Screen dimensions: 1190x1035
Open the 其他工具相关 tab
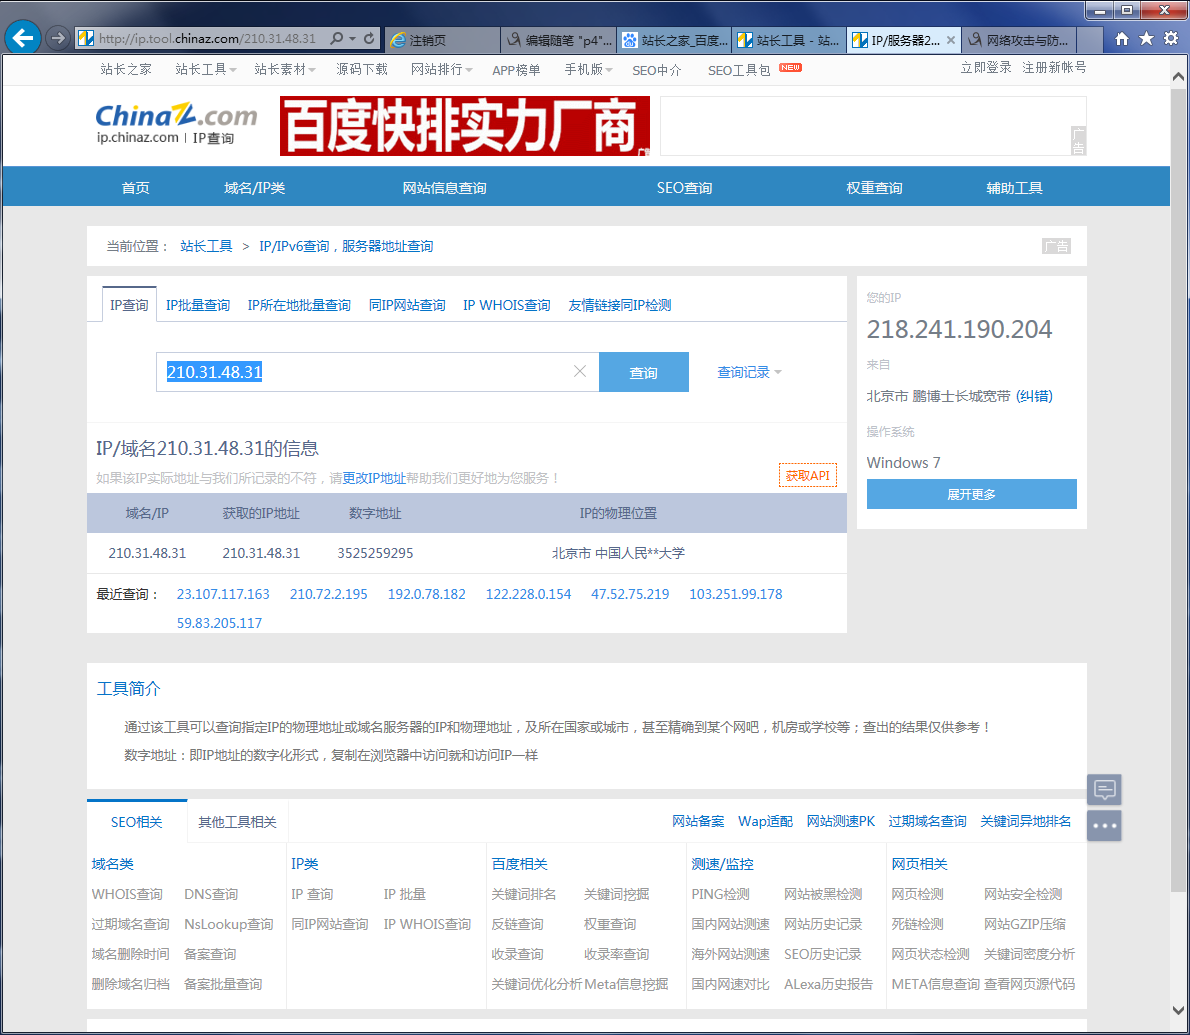tap(237, 822)
